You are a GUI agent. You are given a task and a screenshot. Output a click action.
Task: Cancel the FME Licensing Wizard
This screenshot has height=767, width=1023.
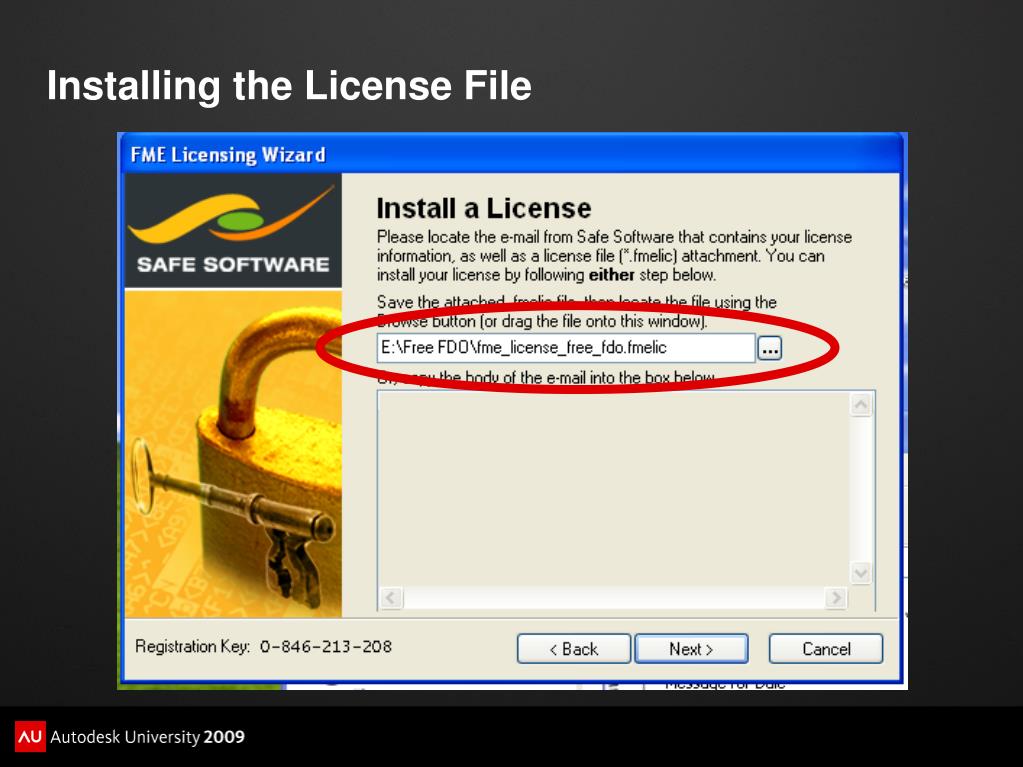point(826,649)
